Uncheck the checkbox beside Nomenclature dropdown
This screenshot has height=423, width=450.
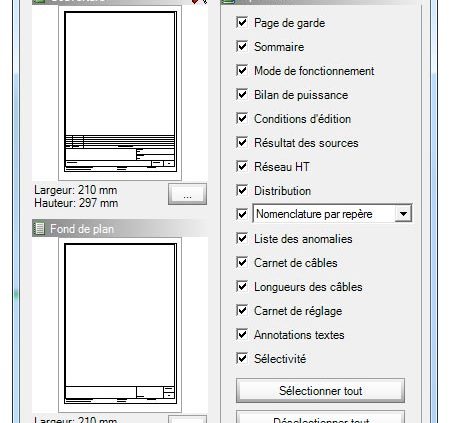[x=242, y=214]
